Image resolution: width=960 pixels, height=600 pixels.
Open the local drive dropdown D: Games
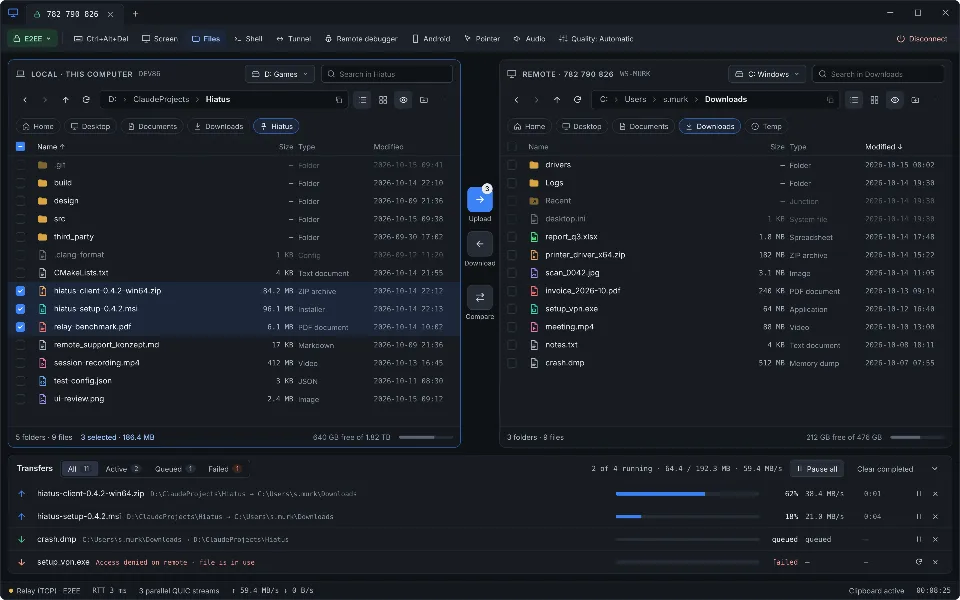[x=280, y=74]
